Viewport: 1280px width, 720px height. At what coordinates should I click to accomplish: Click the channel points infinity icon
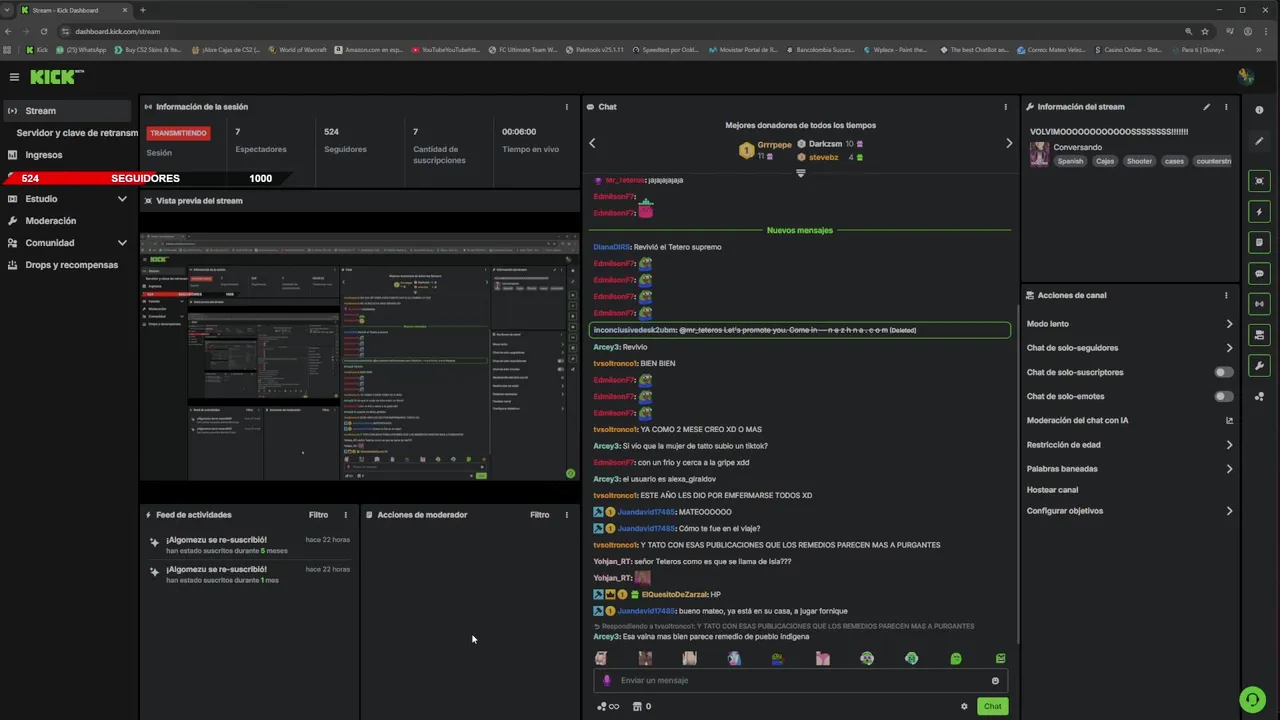pos(608,706)
